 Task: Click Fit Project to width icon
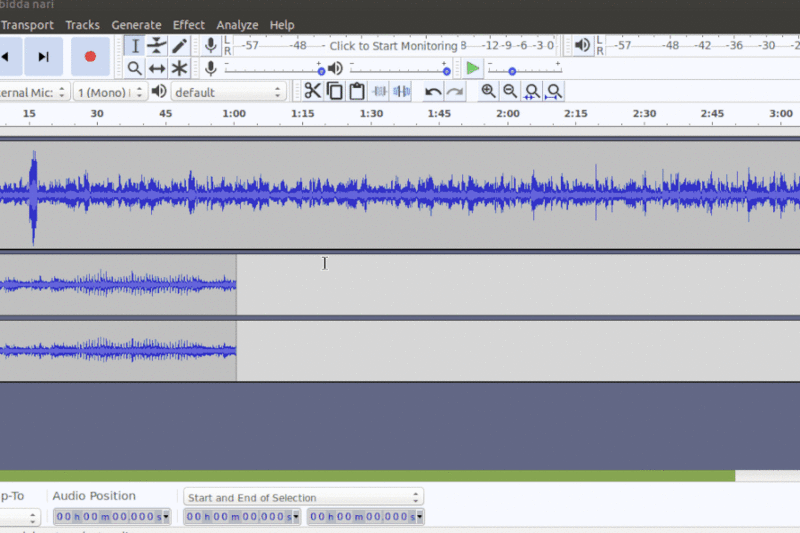[554, 91]
